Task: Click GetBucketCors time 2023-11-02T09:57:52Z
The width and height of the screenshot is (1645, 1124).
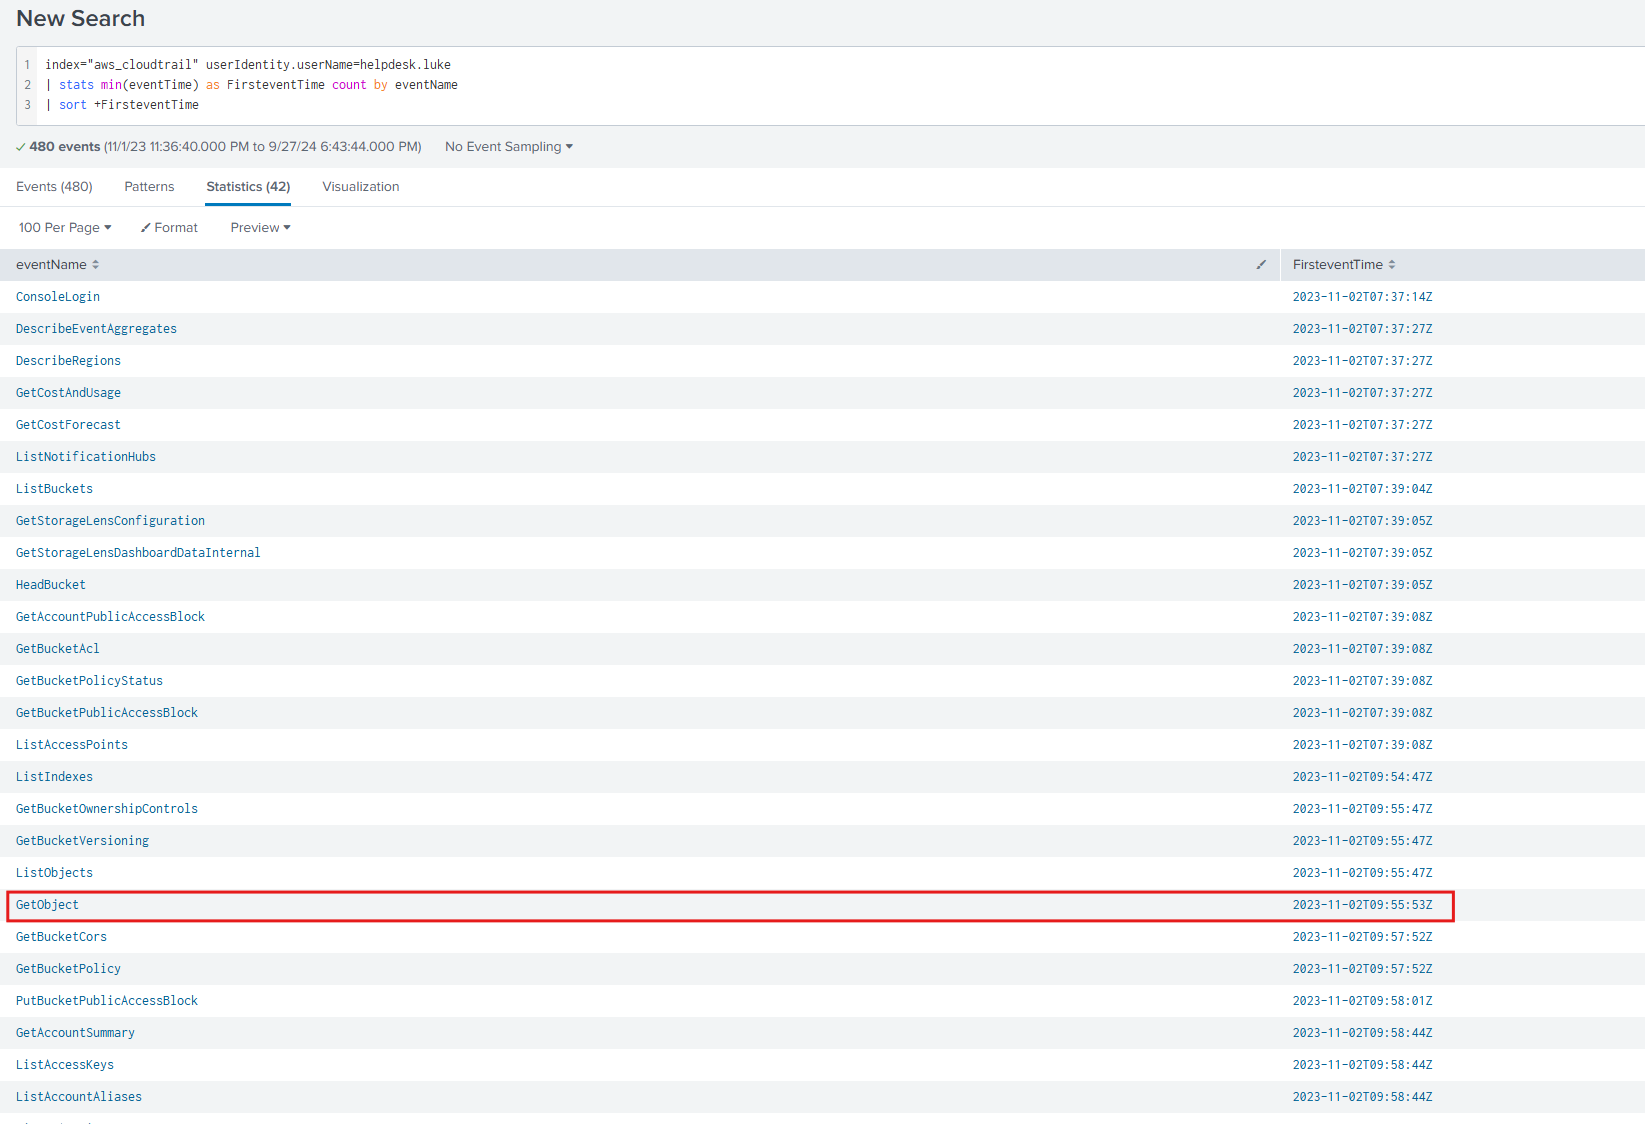Action: tap(1362, 937)
